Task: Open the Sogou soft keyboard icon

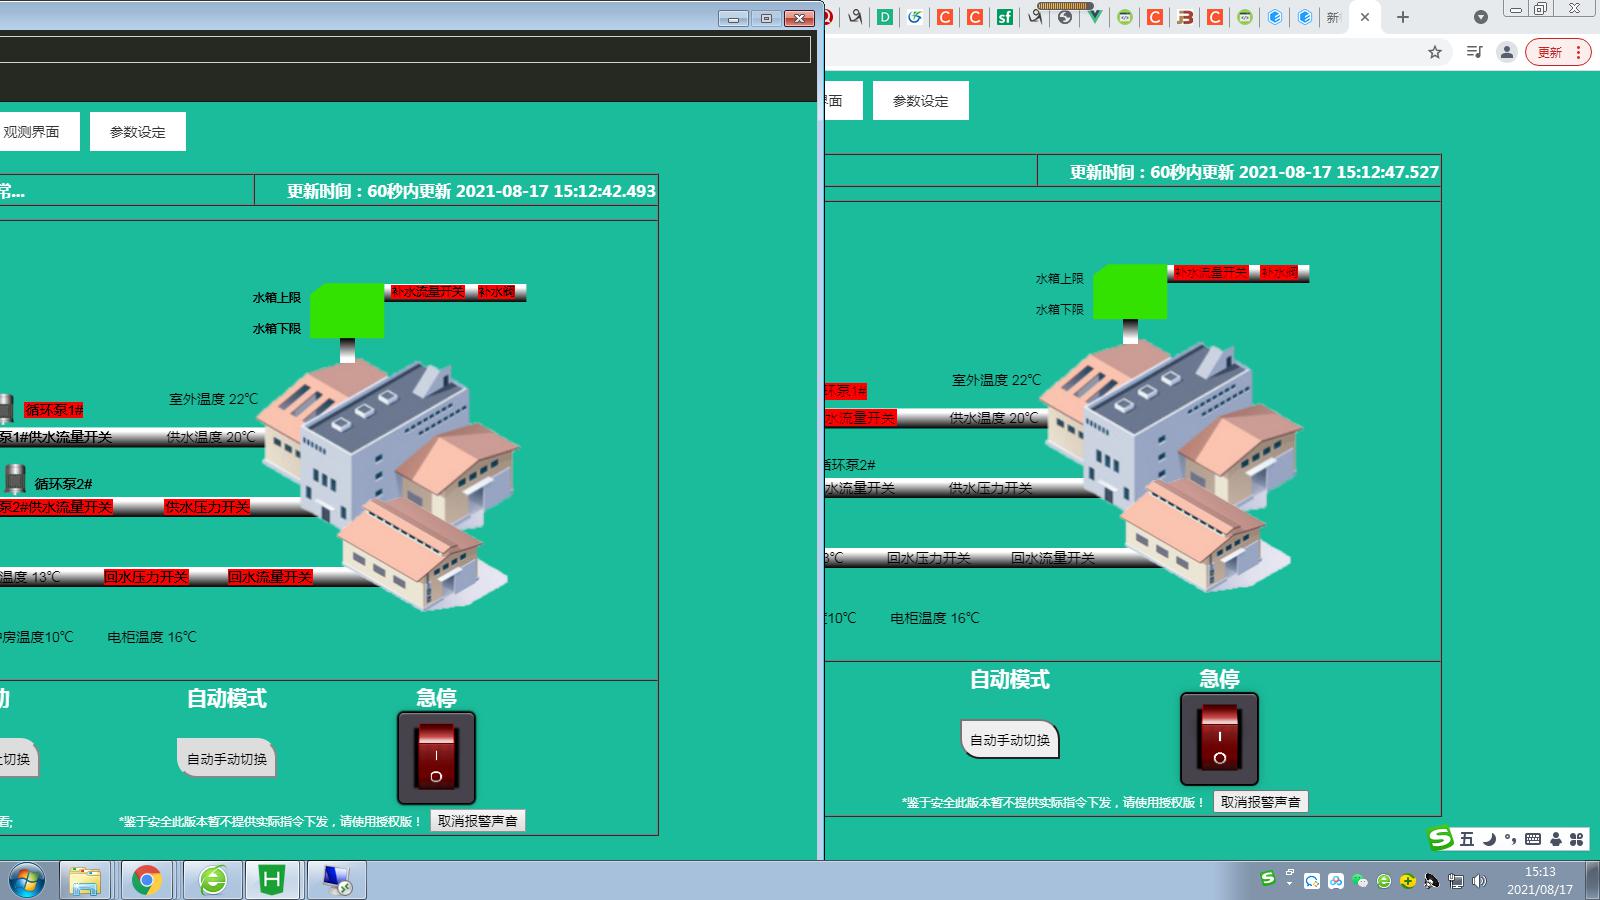Action: click(x=1532, y=839)
